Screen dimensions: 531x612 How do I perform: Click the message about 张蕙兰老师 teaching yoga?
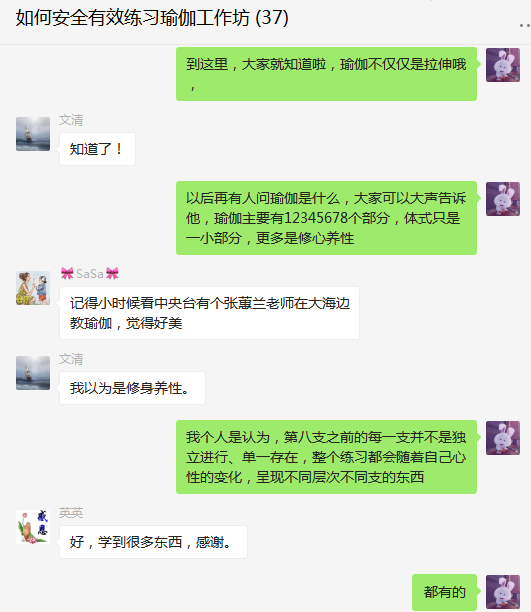click(x=209, y=313)
